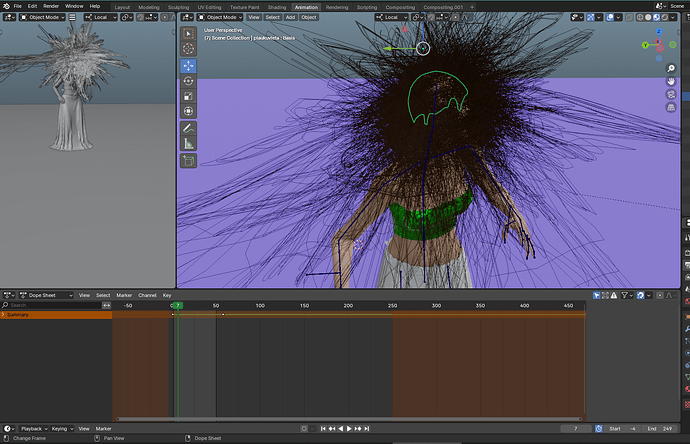Select the Move tool
The image size is (690, 444).
(x=188, y=66)
